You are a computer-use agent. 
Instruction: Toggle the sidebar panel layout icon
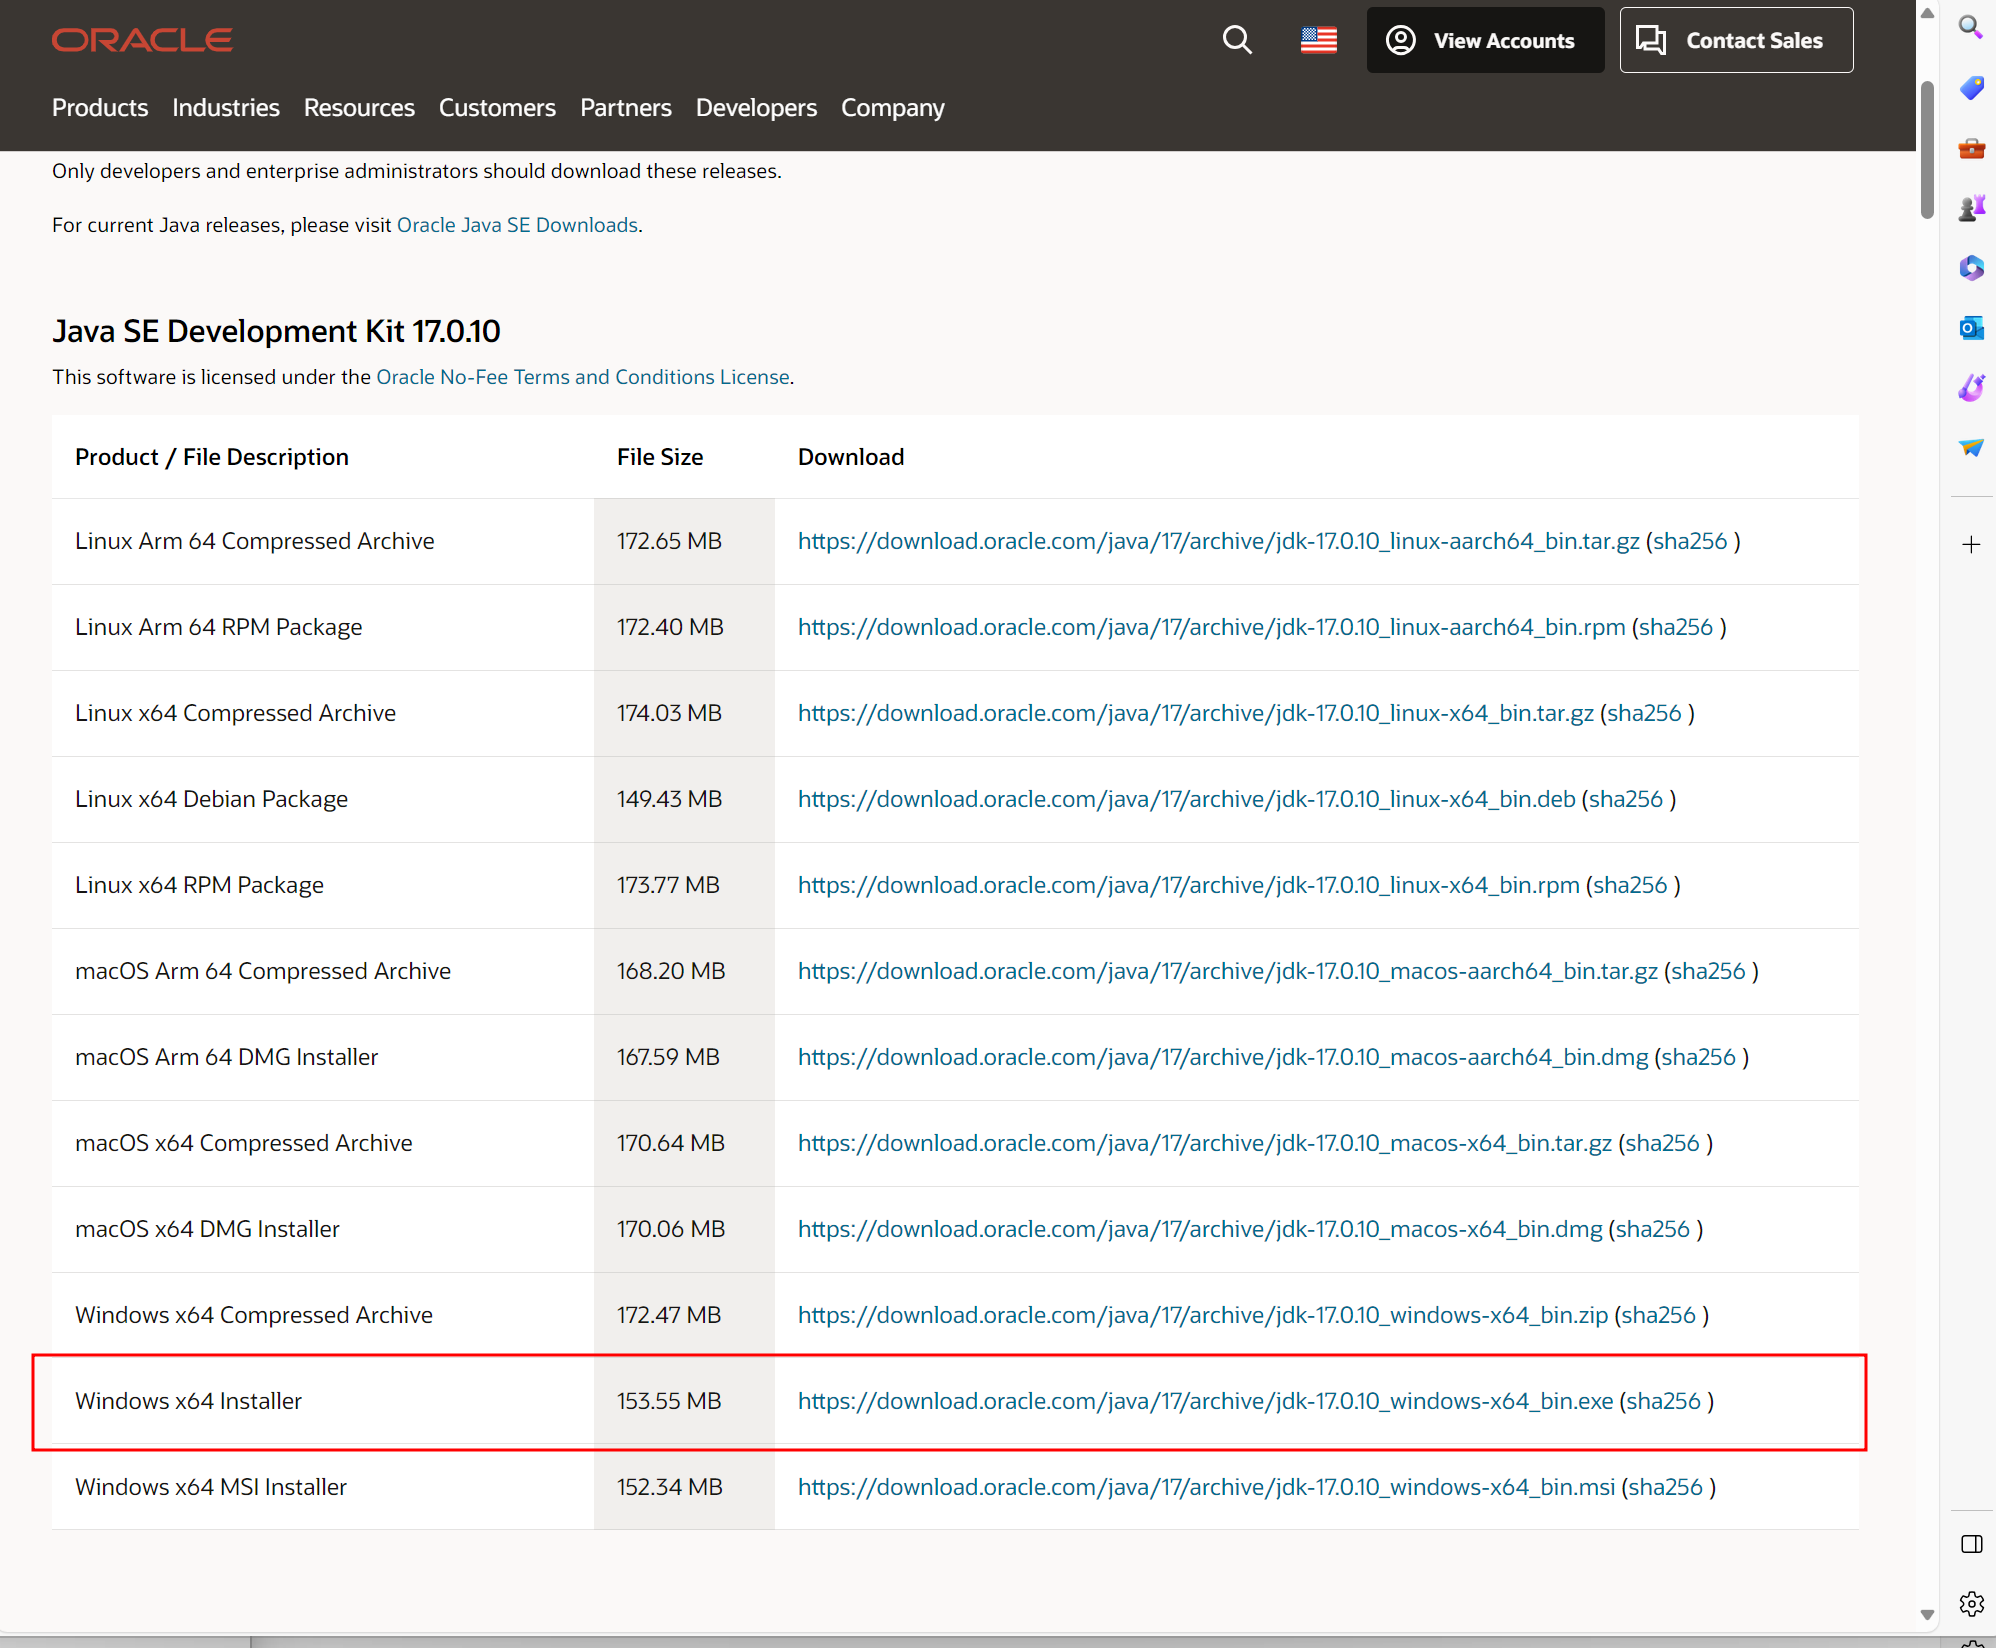[x=1970, y=1544]
